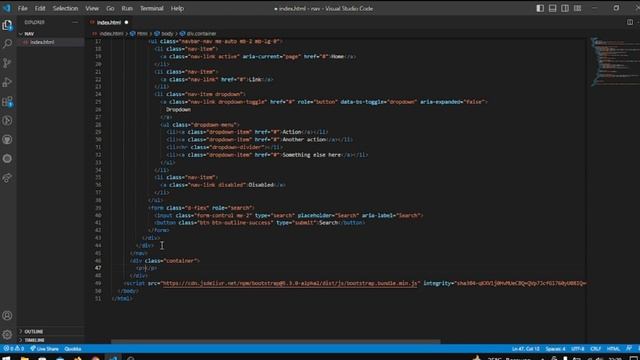This screenshot has height=360, width=640.
Task: Open the File menu
Action: [22, 8]
